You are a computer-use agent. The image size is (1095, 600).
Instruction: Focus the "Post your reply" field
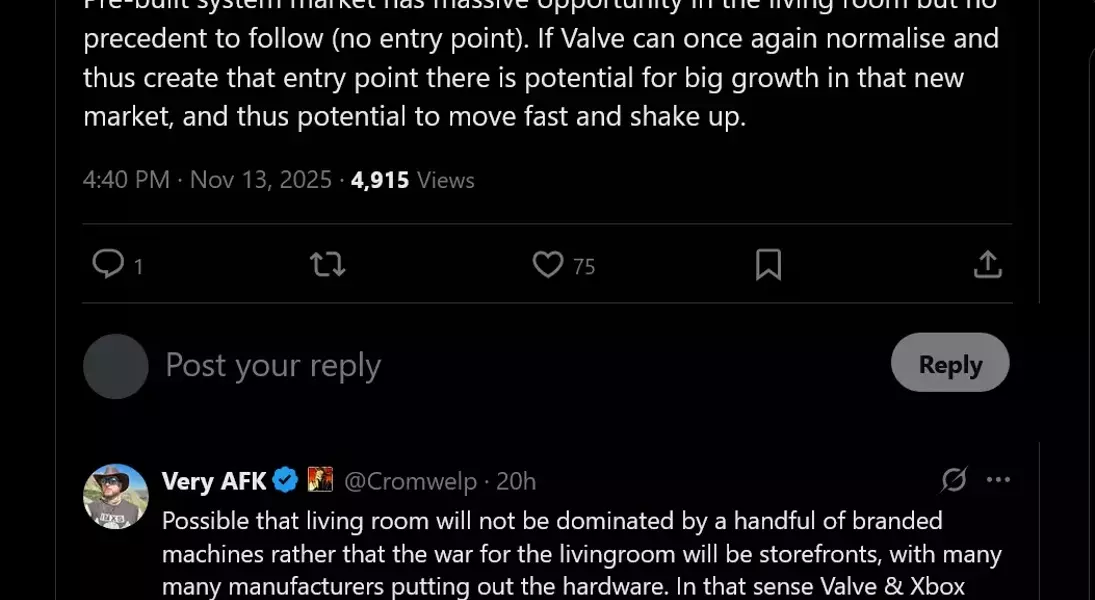(500, 365)
